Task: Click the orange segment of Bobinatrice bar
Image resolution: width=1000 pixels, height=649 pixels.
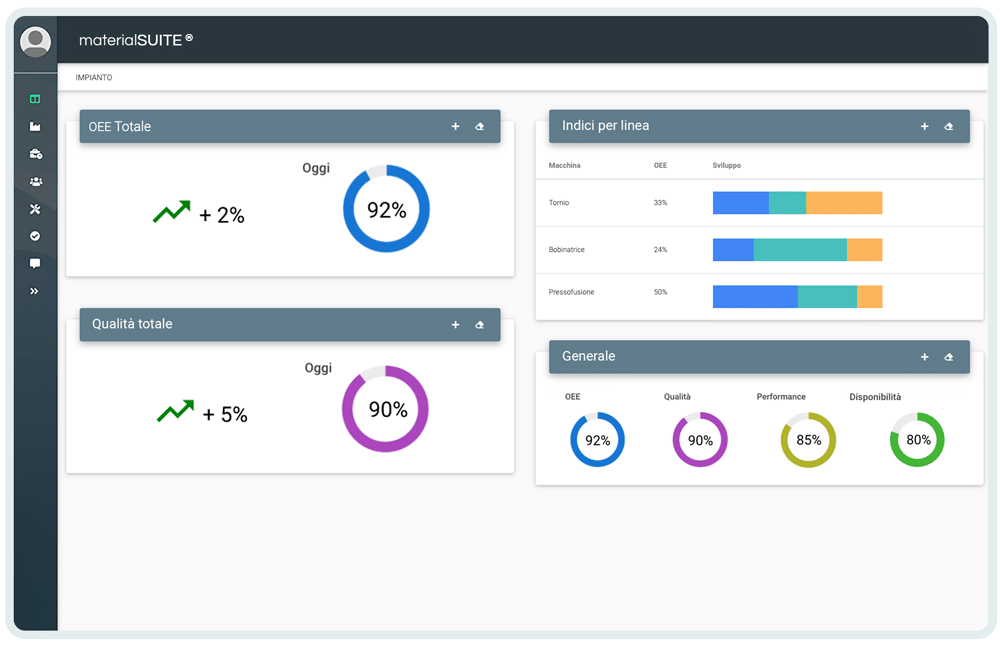Action: (x=864, y=250)
